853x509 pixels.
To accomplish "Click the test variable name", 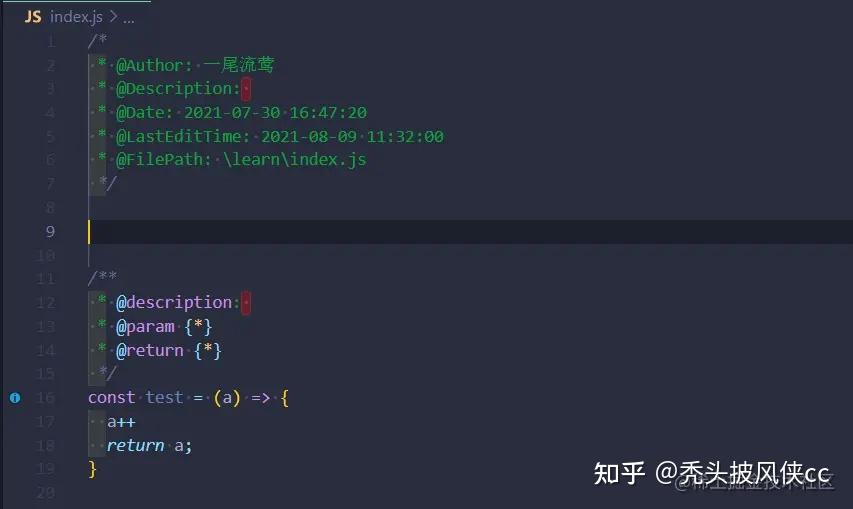I will tap(165, 398).
